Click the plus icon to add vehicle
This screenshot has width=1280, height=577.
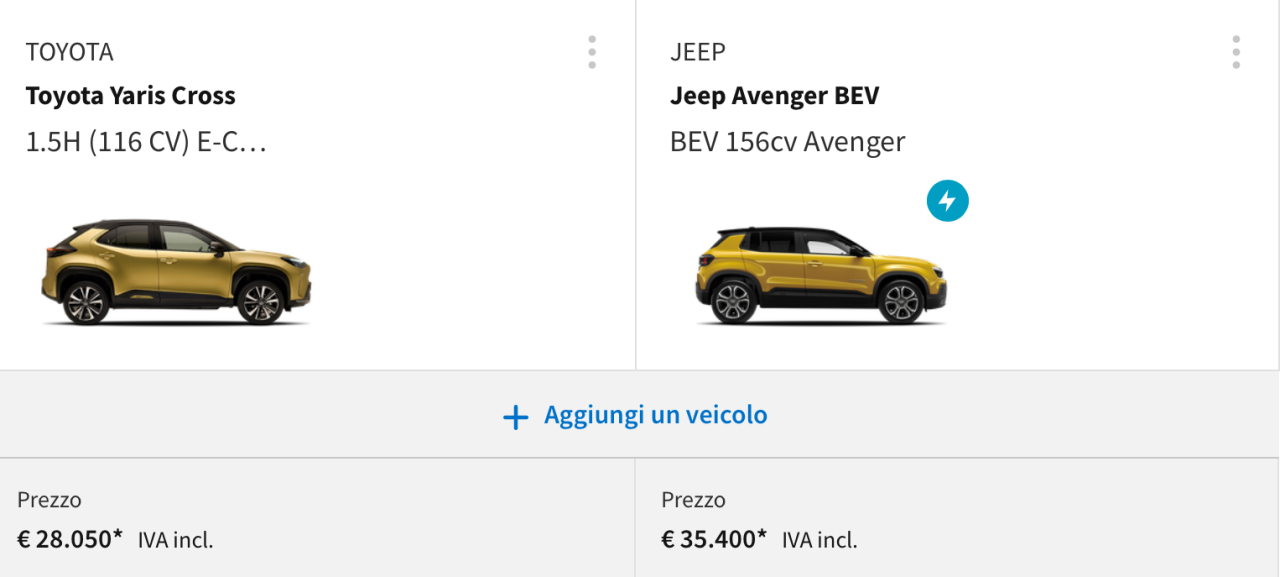tap(515, 417)
